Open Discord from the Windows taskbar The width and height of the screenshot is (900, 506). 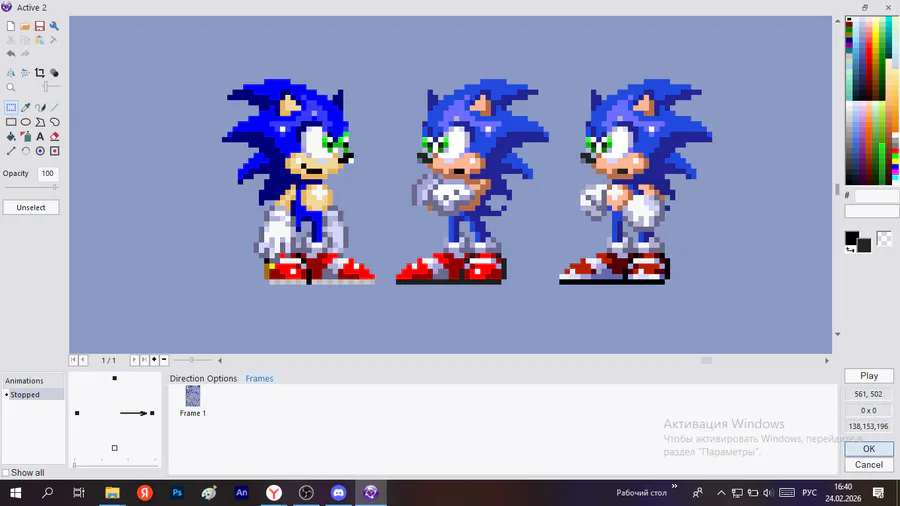tap(339, 492)
